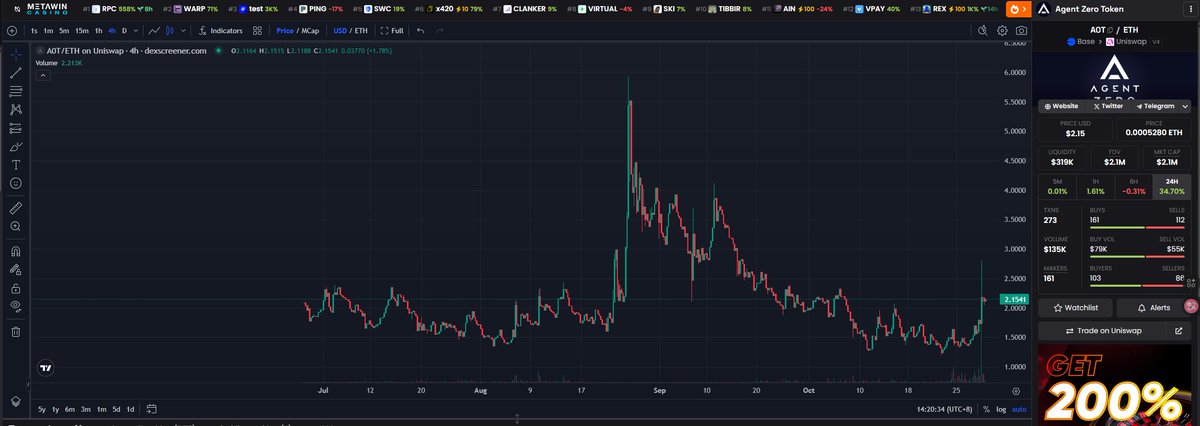
Task: Open the go to date calendar icon
Action: point(152,409)
